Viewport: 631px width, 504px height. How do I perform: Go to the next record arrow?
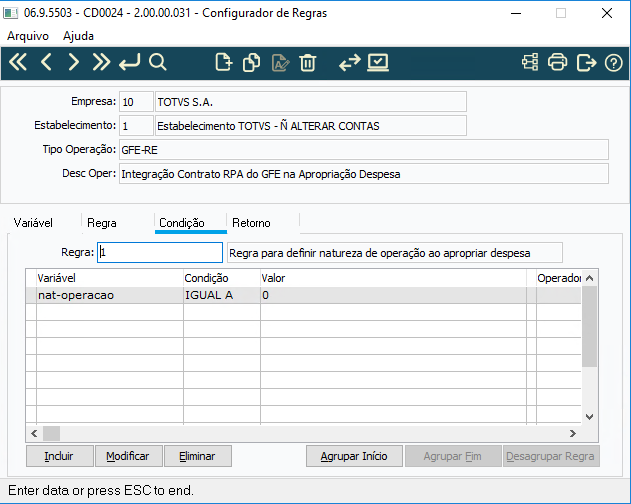point(73,62)
